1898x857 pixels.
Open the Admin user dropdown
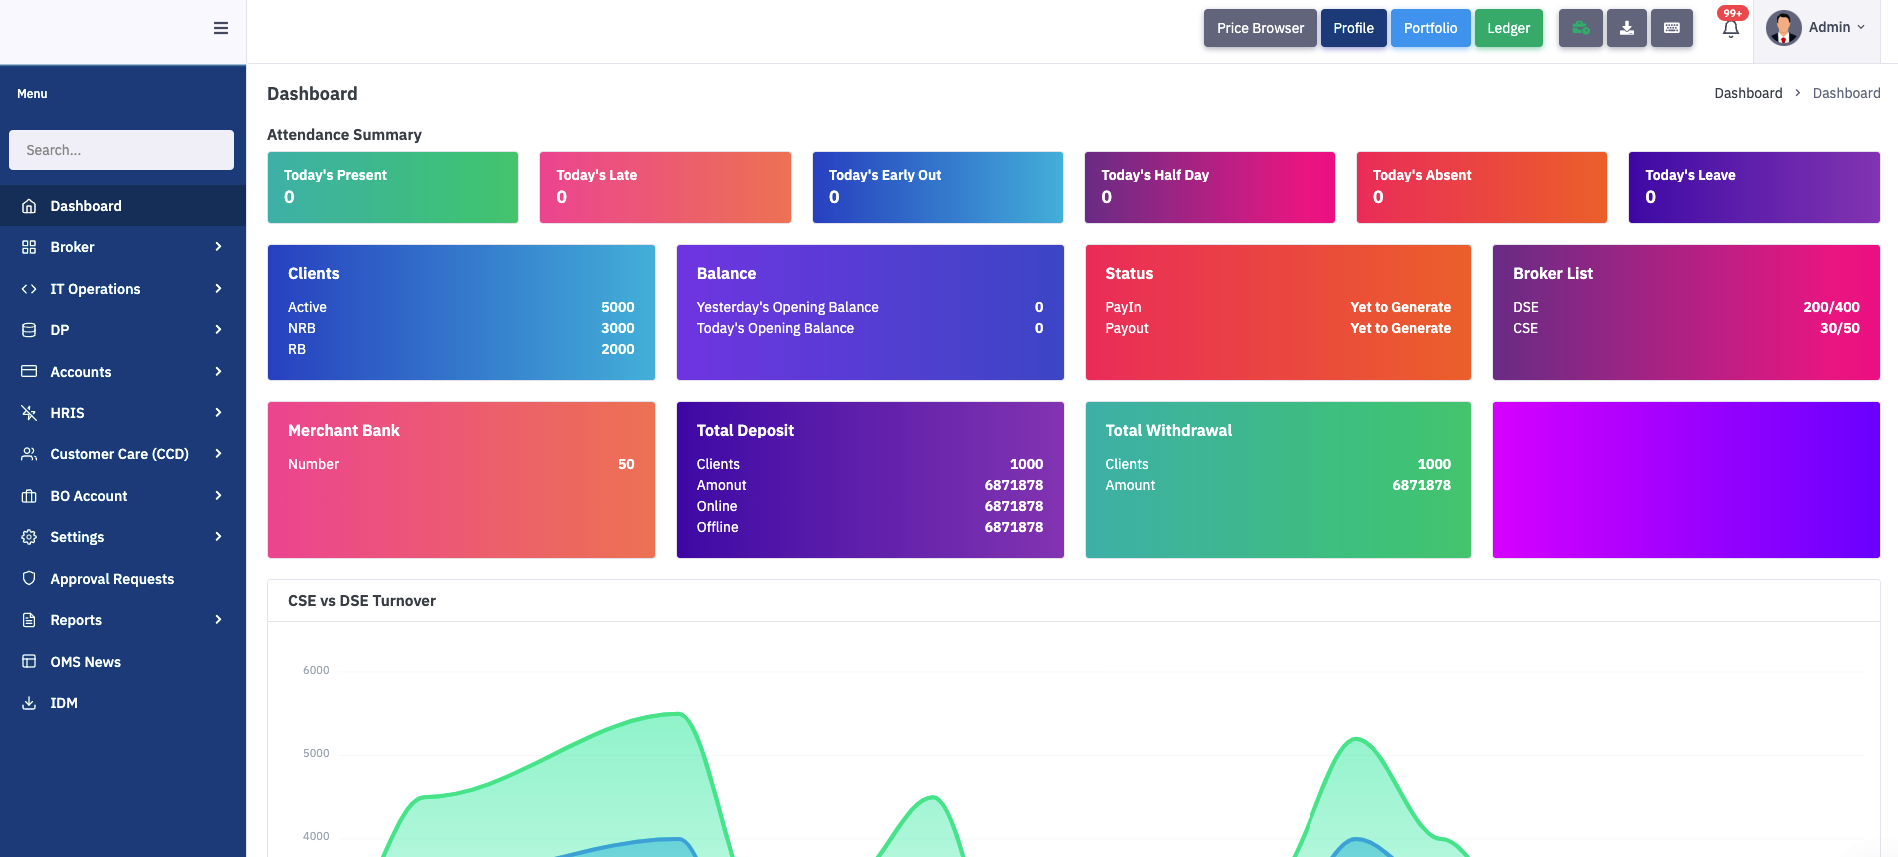tap(1836, 28)
